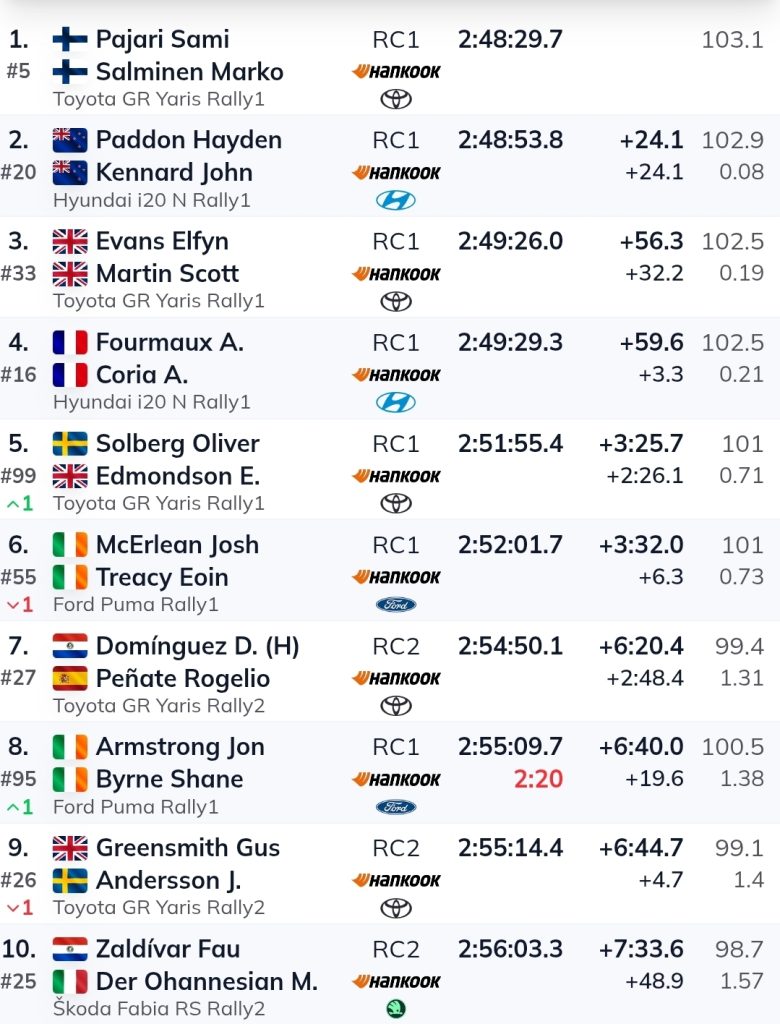This screenshot has height=1024, width=780.
Task: Open driver Evans Elfyn's profile
Action: [162, 241]
